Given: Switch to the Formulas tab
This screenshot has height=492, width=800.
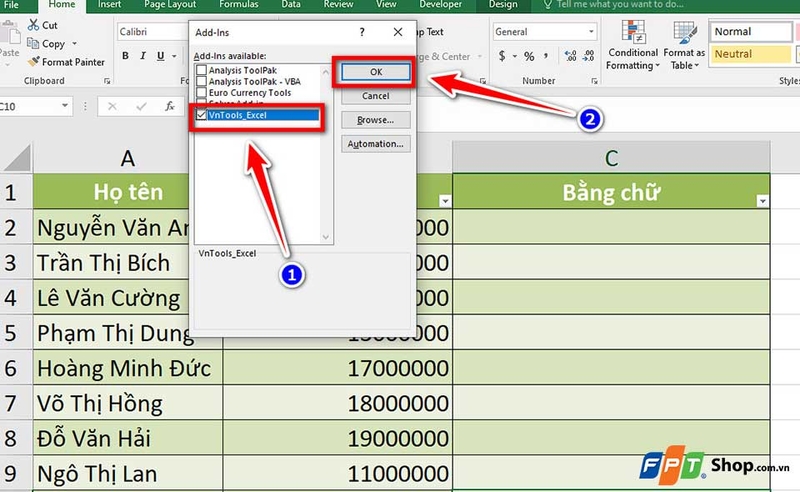Looking at the screenshot, I should [x=238, y=4].
